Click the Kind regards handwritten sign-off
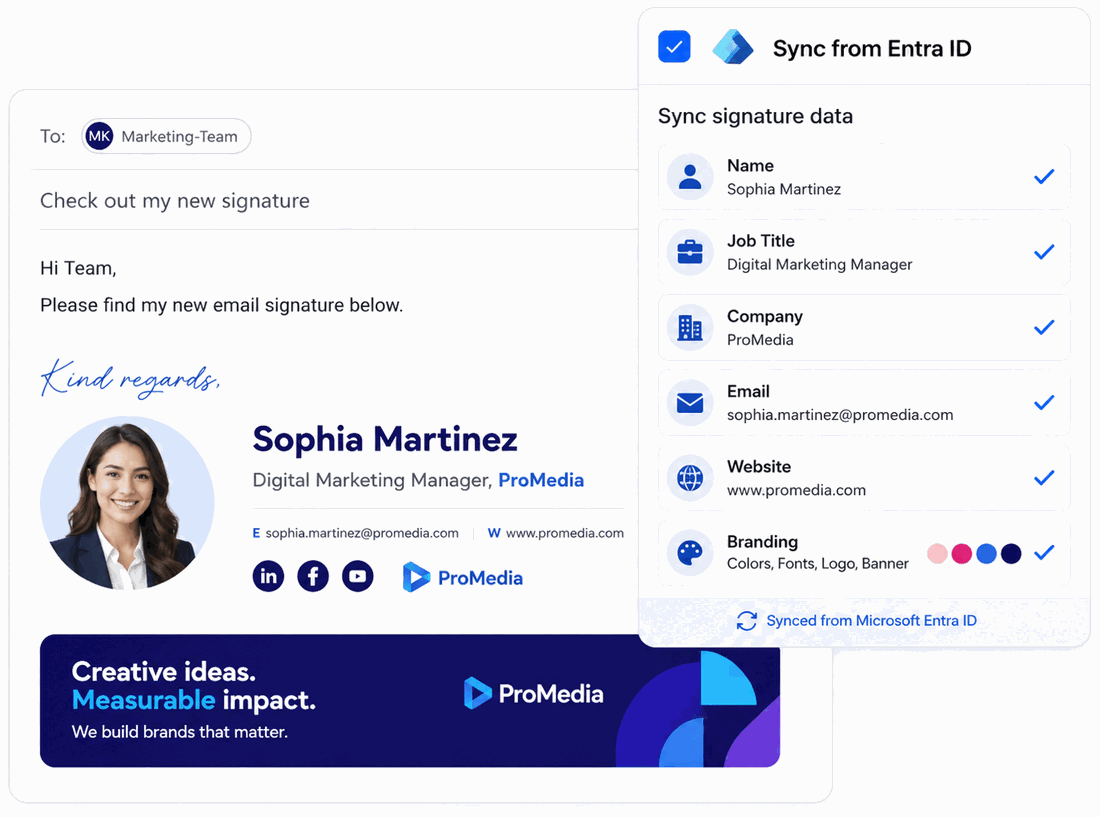The image size is (1100, 817). coord(130,379)
